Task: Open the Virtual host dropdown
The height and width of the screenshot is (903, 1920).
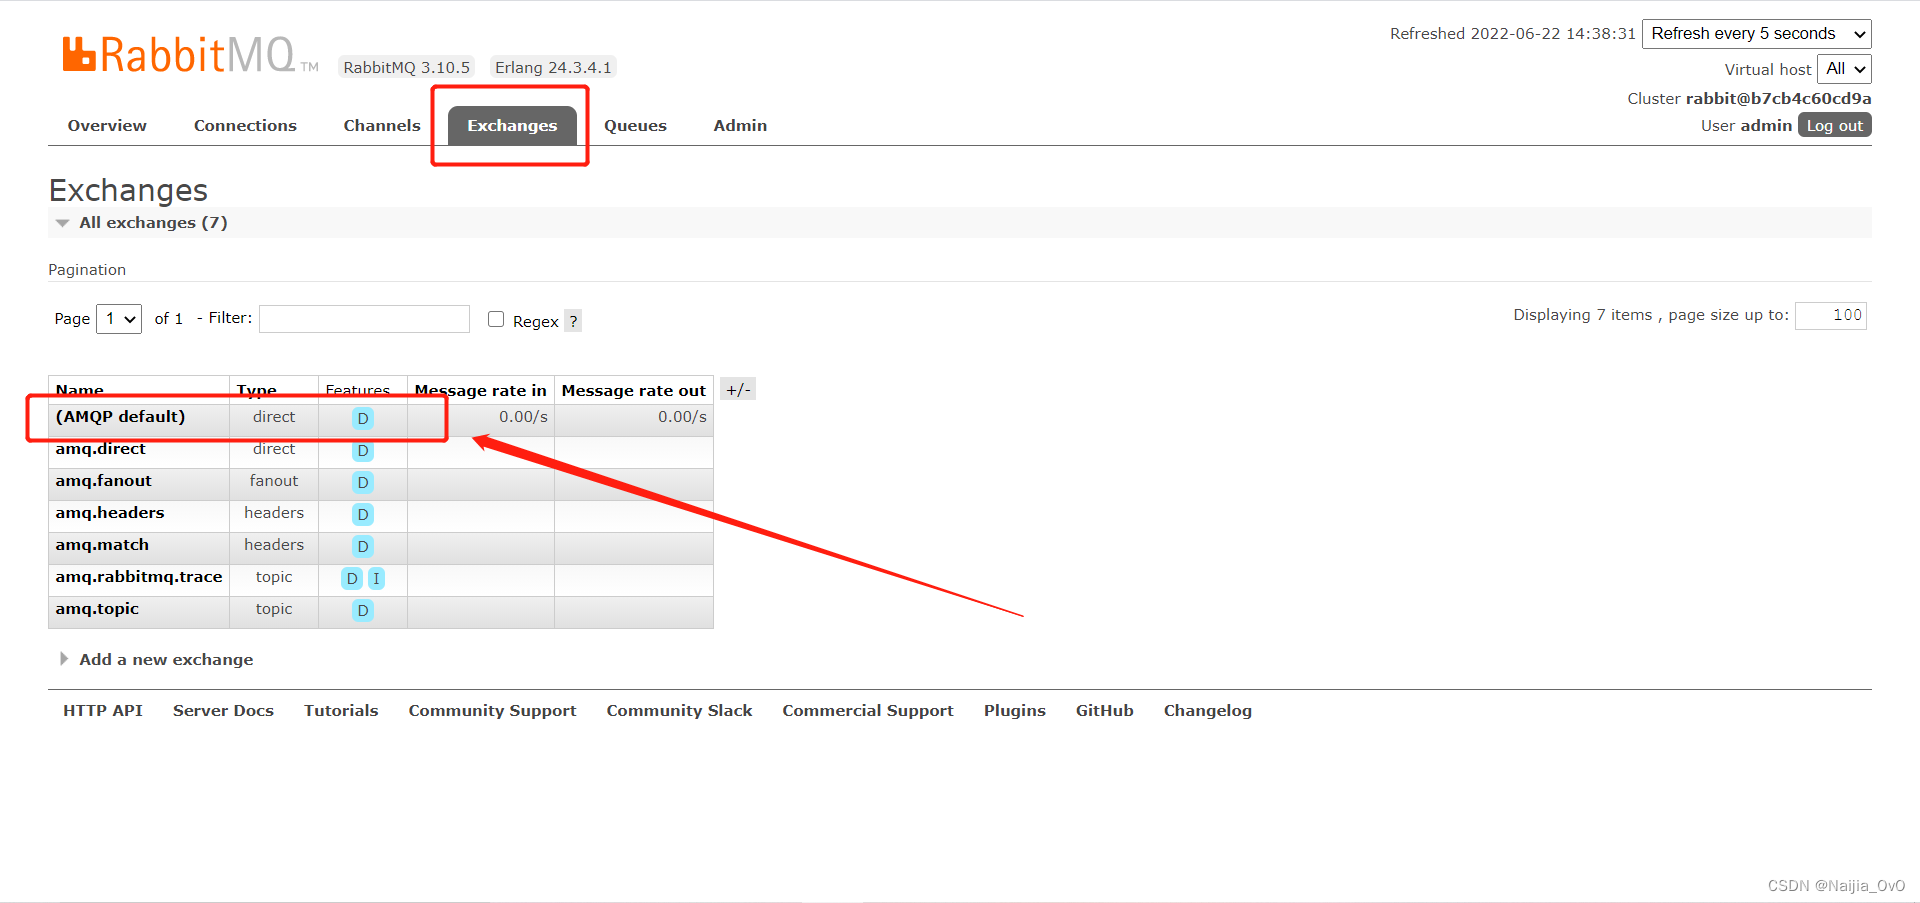Action: pos(1844,69)
